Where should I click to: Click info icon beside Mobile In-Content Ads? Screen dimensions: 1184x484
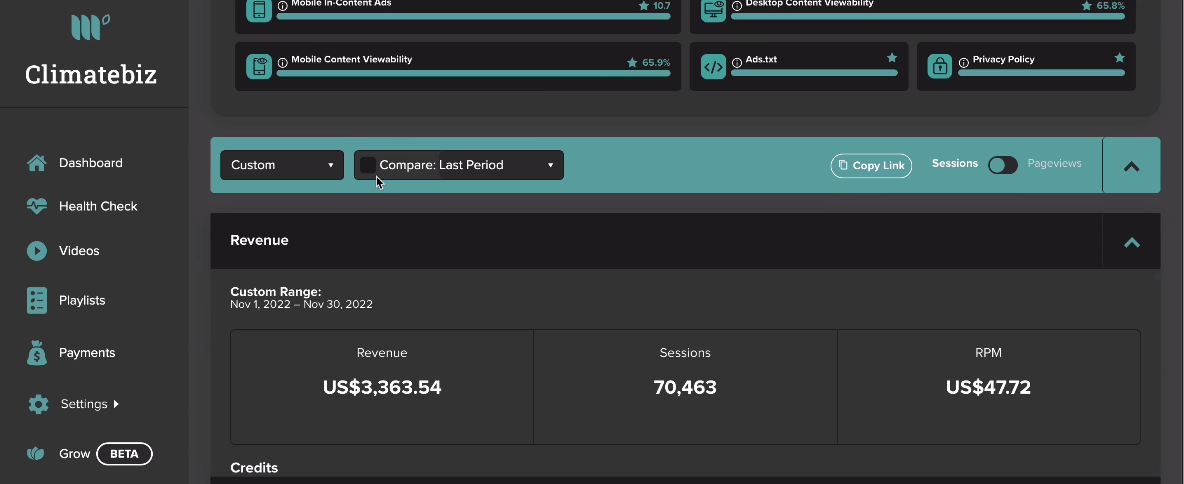click(282, 6)
